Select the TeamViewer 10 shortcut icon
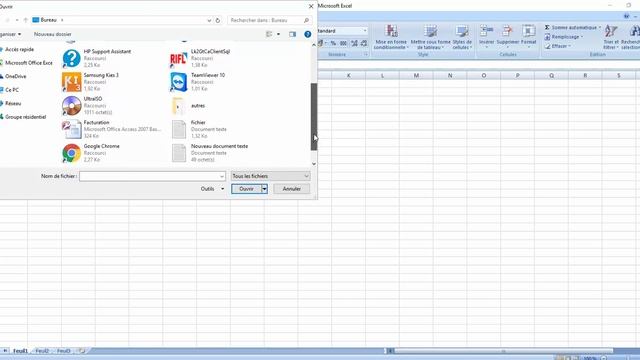640x360 pixels. (x=178, y=82)
